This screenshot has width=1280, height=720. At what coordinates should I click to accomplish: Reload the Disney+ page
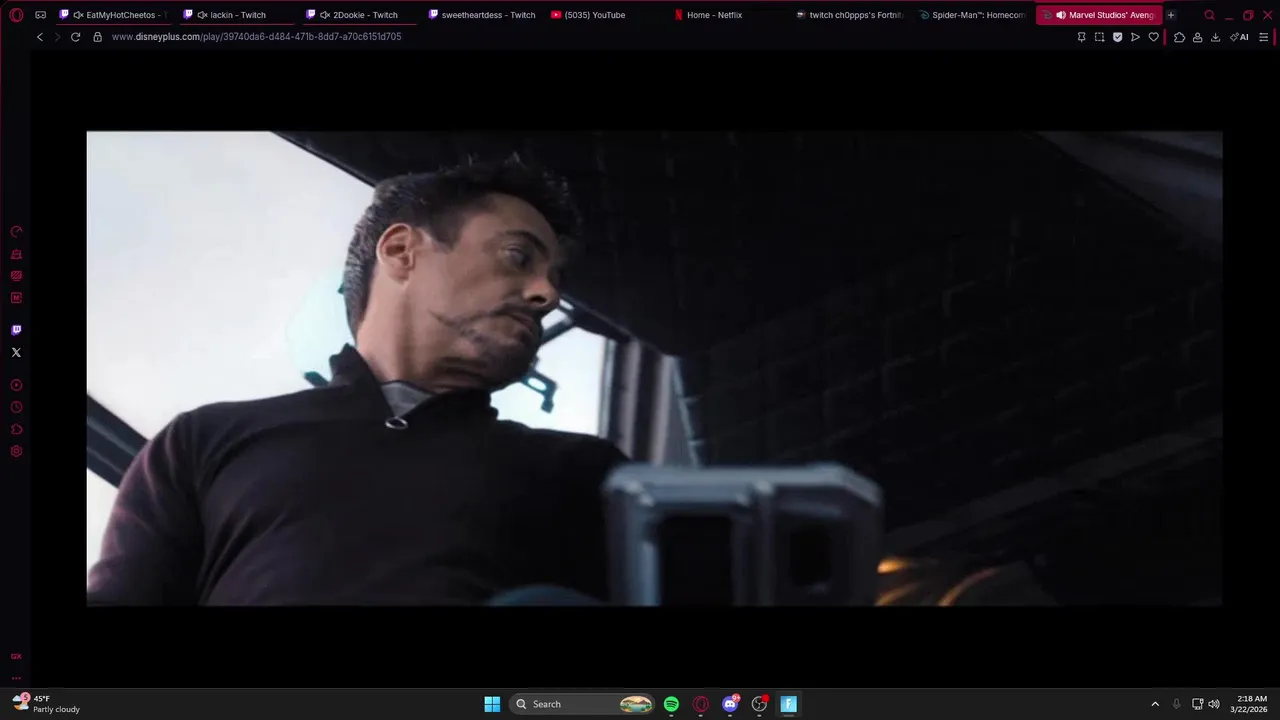[75, 37]
